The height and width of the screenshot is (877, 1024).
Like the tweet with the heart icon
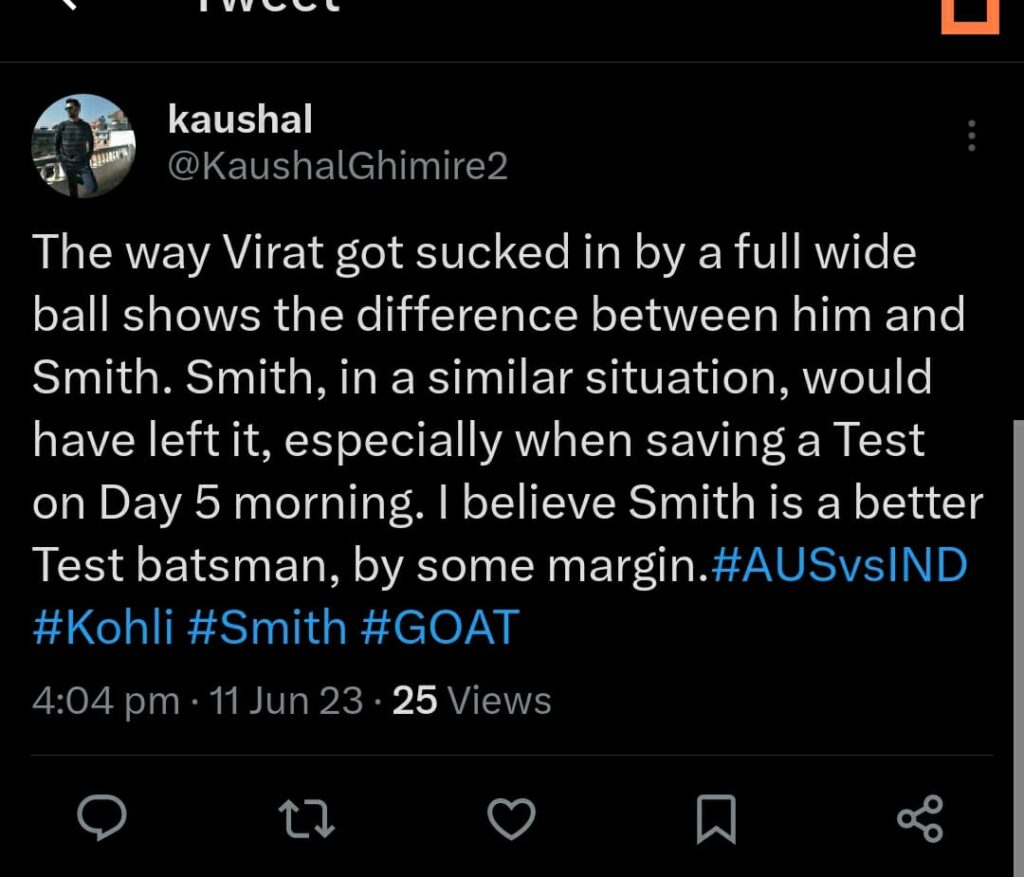(511, 819)
